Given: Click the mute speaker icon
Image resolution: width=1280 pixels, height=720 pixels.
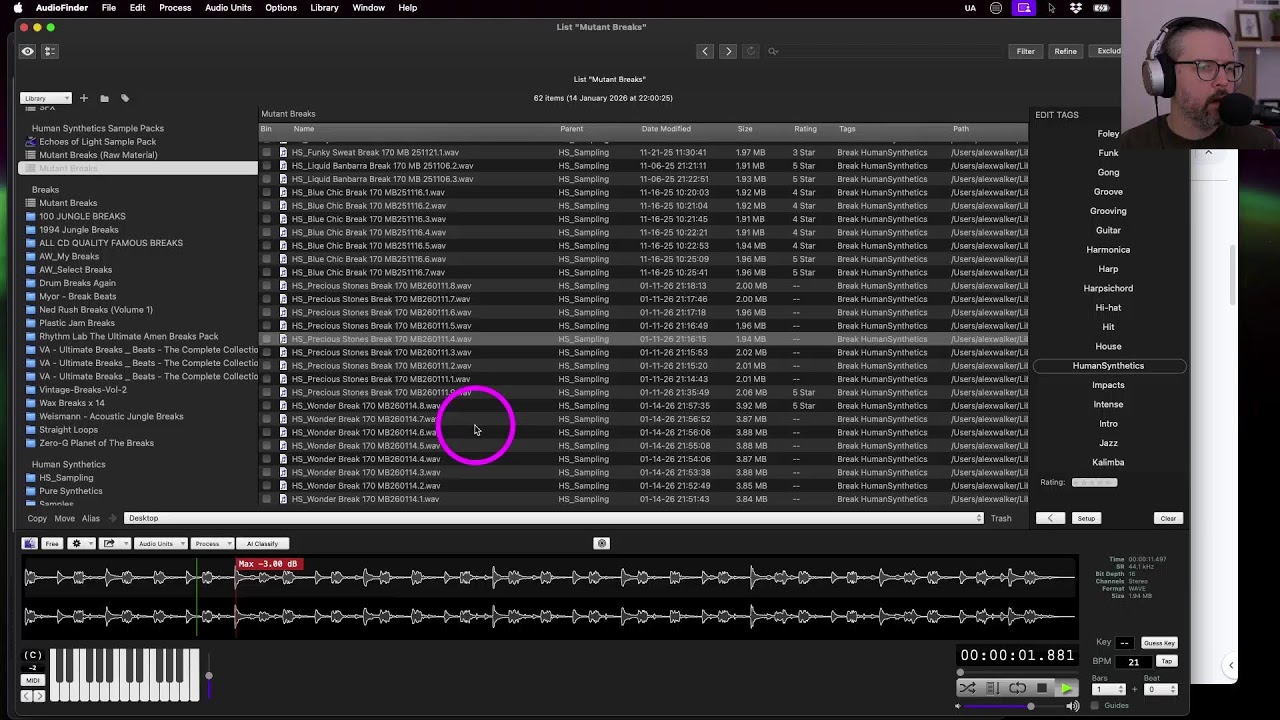Looking at the screenshot, I should [x=957, y=706].
